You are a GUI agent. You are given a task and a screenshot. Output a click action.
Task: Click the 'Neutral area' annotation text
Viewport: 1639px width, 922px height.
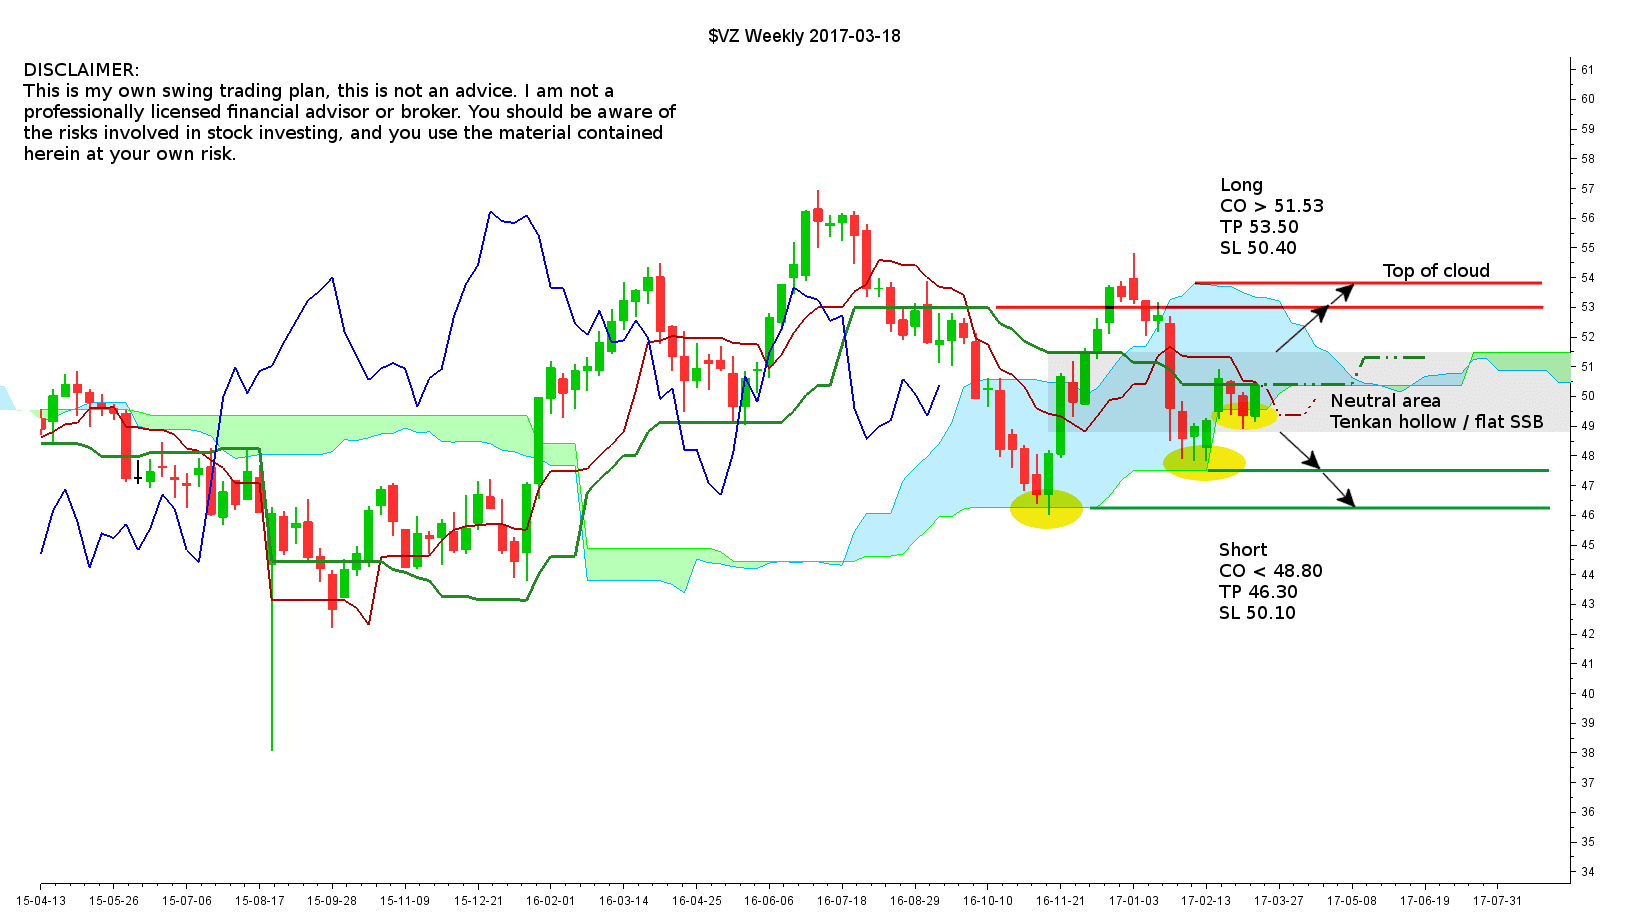click(x=1385, y=401)
